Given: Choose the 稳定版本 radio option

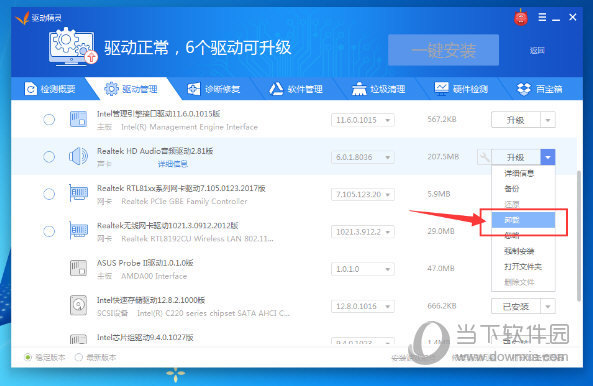Looking at the screenshot, I should (28, 357).
